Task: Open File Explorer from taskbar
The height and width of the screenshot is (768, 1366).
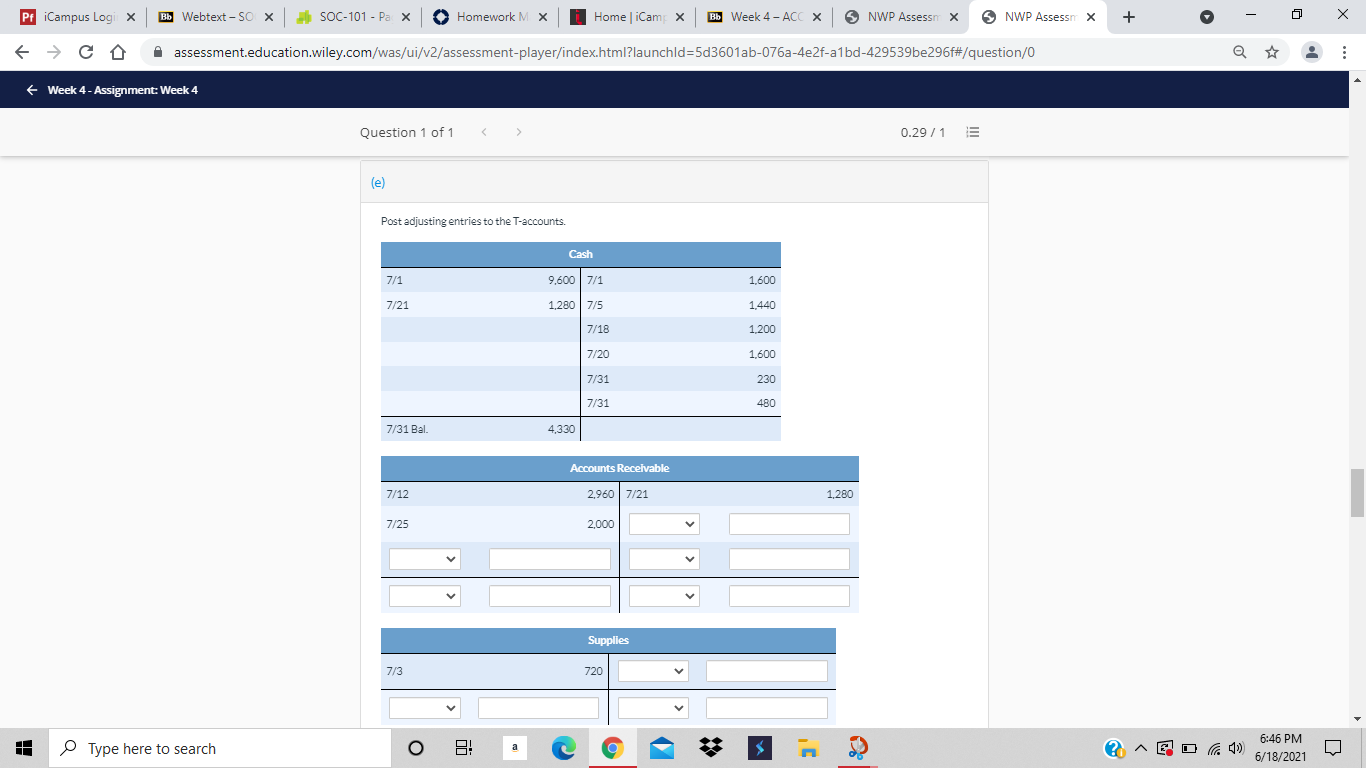Action: pyautogui.click(x=807, y=749)
